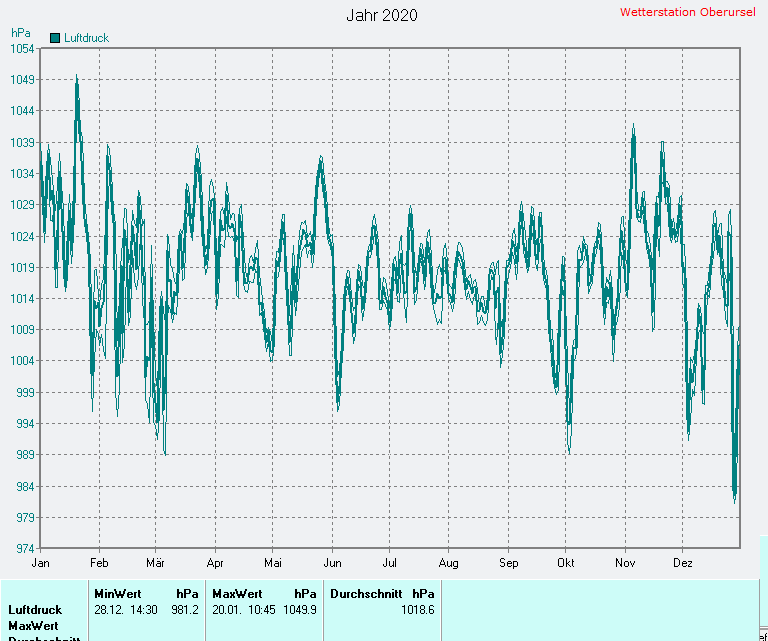
Task: Click the 999 y-axis value
Action: click(x=25, y=392)
